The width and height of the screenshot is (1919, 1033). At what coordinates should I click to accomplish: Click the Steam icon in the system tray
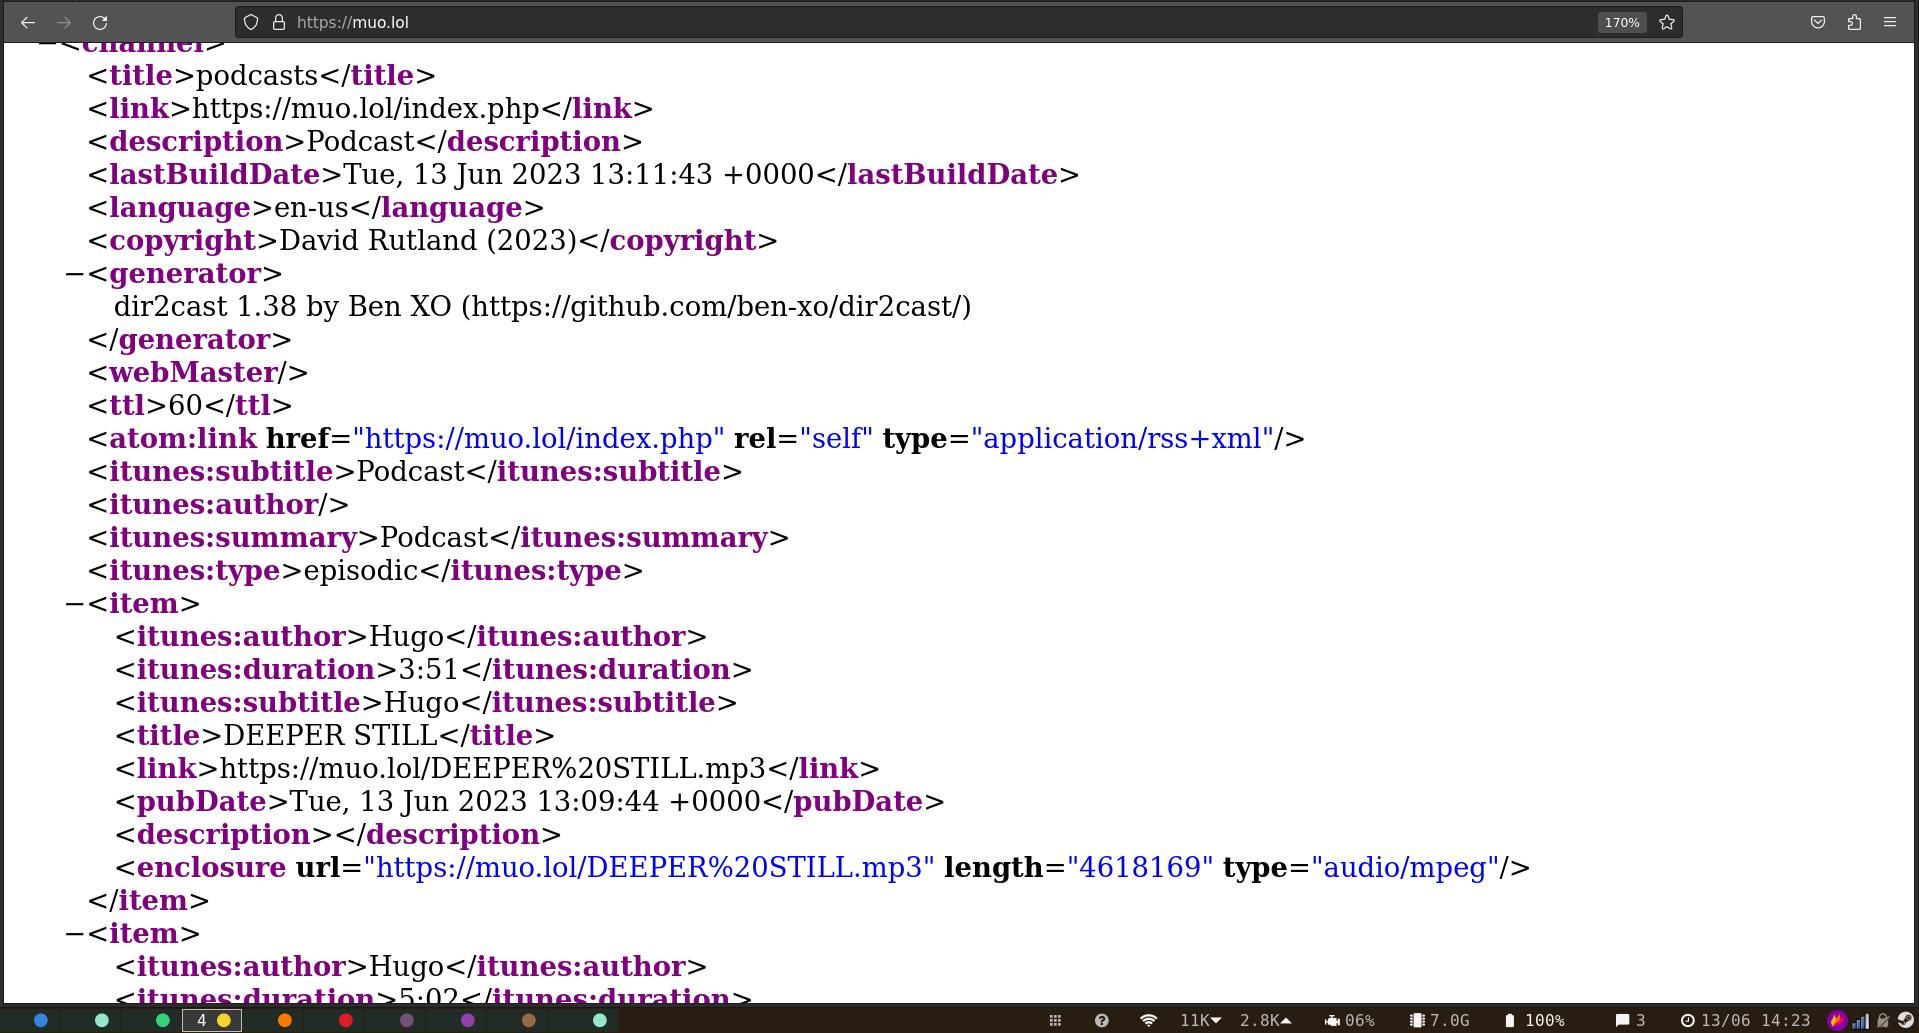[x=1905, y=1020]
